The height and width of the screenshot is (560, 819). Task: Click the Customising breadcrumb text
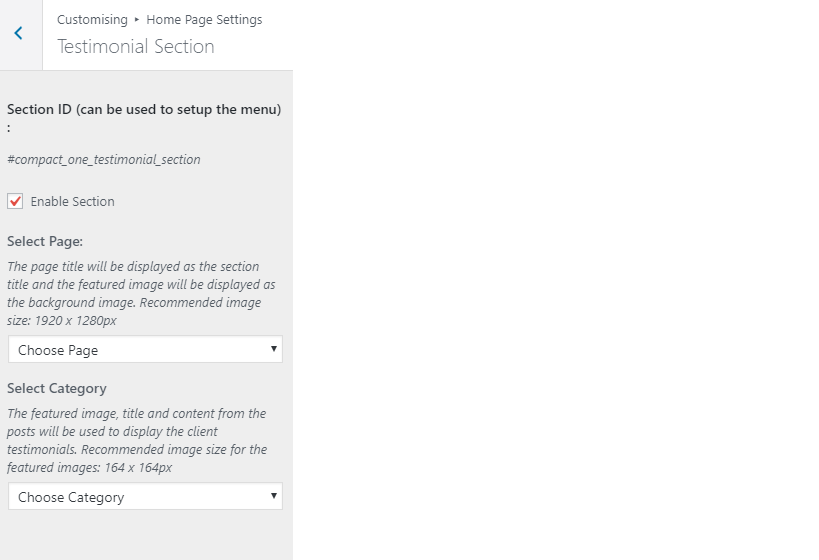click(x=92, y=20)
